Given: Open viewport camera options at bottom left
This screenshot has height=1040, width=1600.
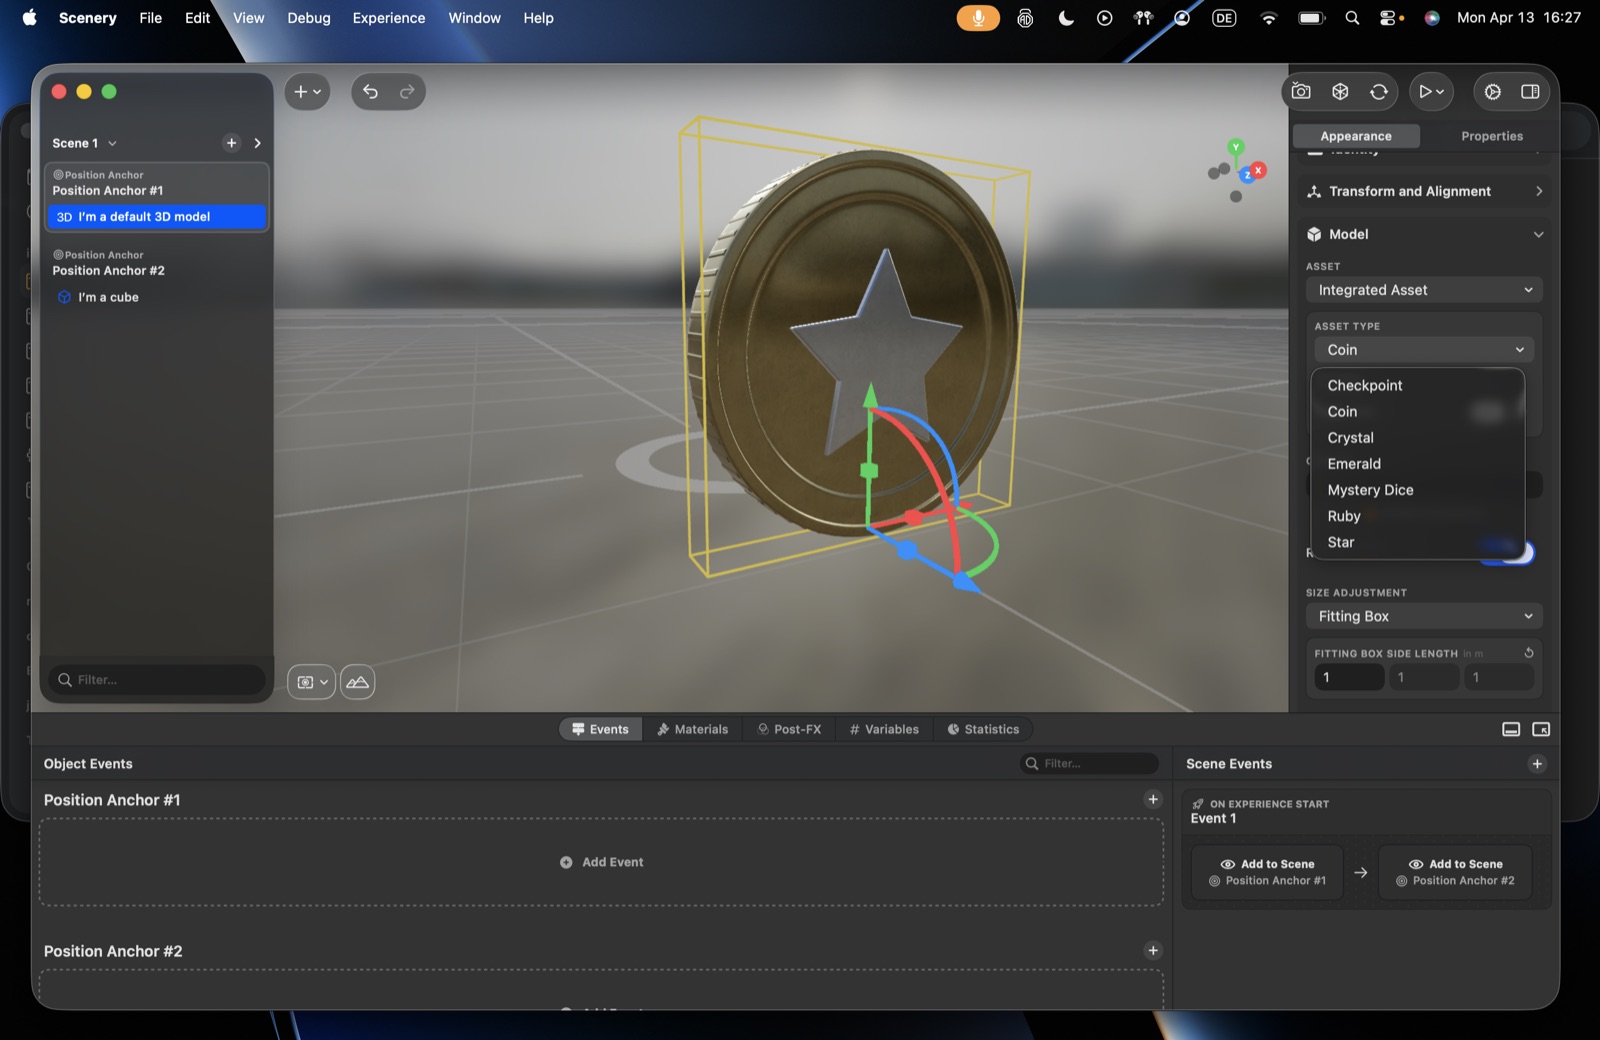Looking at the screenshot, I should (311, 682).
